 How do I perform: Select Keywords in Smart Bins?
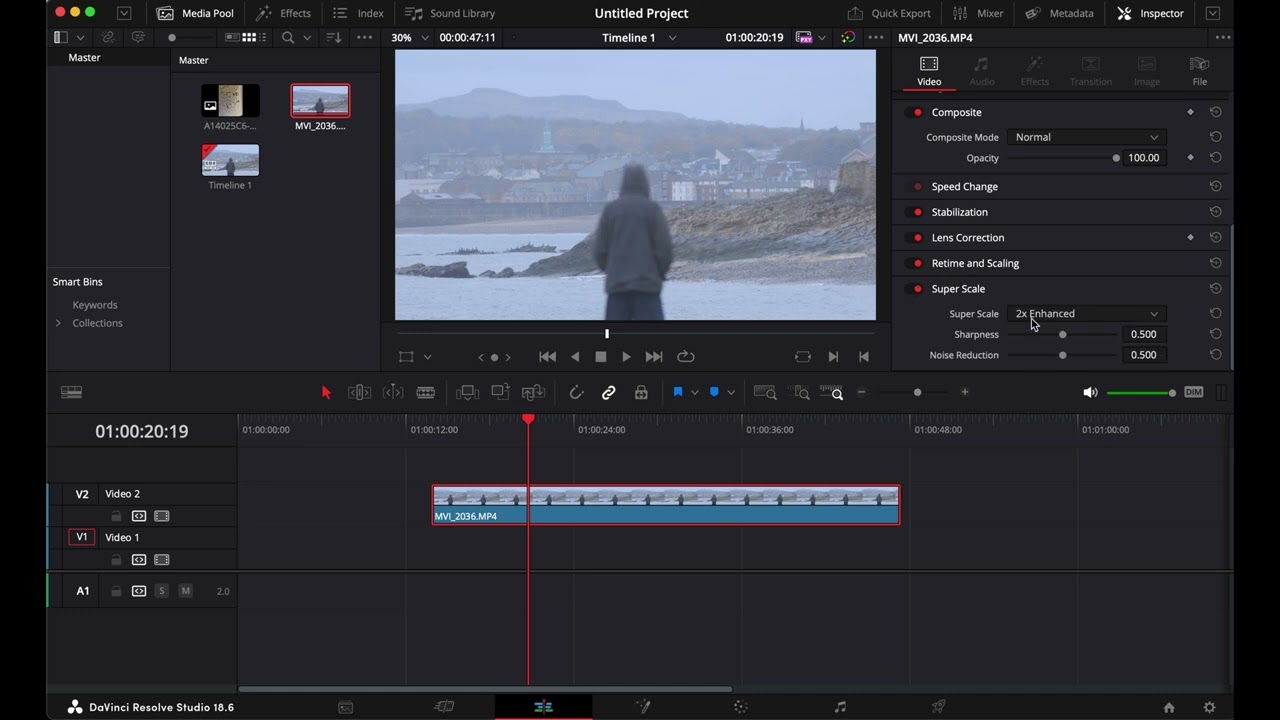[95, 305]
